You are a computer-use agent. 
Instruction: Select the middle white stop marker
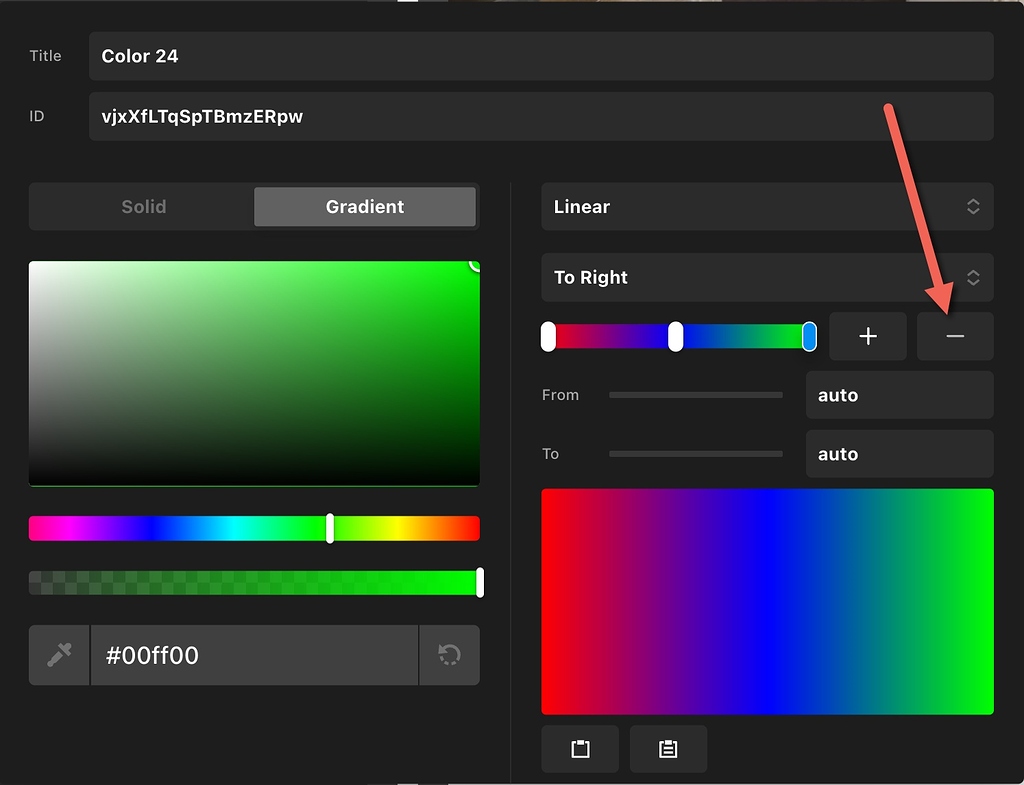click(x=676, y=336)
